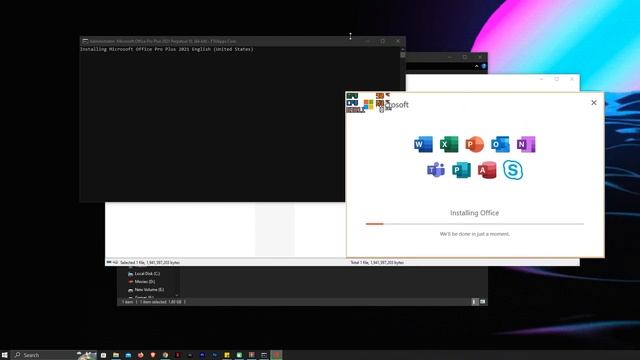Collapse the Explorer ribbon with the chevron
Image resolution: width=640 pixels, height=360 pixels.
click(x=476, y=66)
